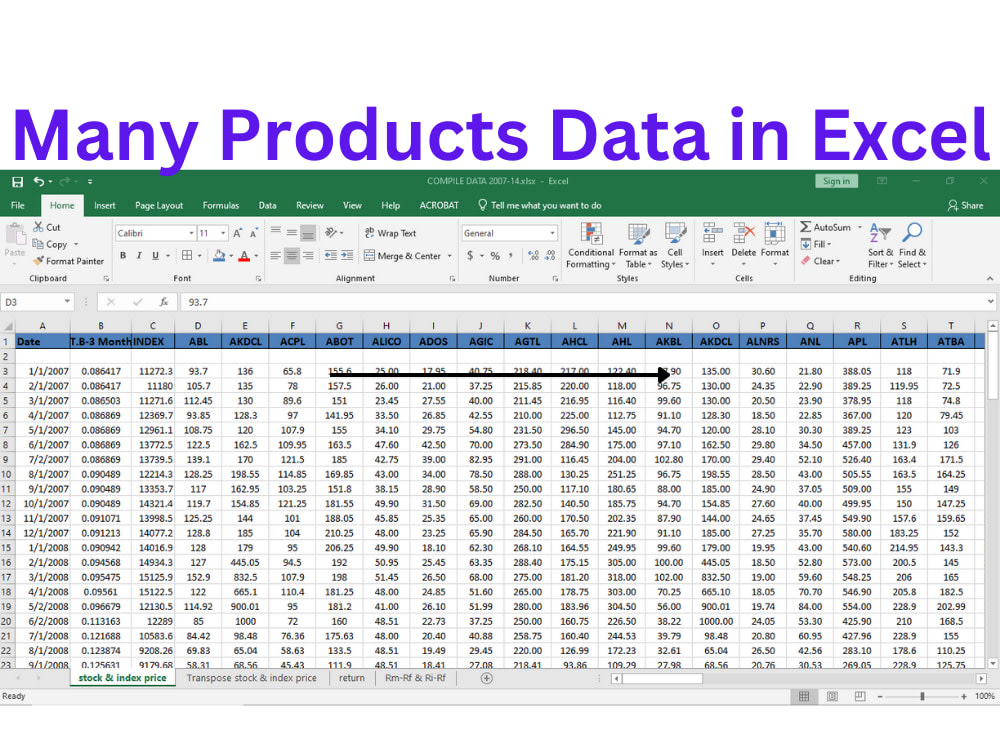Open the Merge & Center dropdown arrow

(450, 256)
